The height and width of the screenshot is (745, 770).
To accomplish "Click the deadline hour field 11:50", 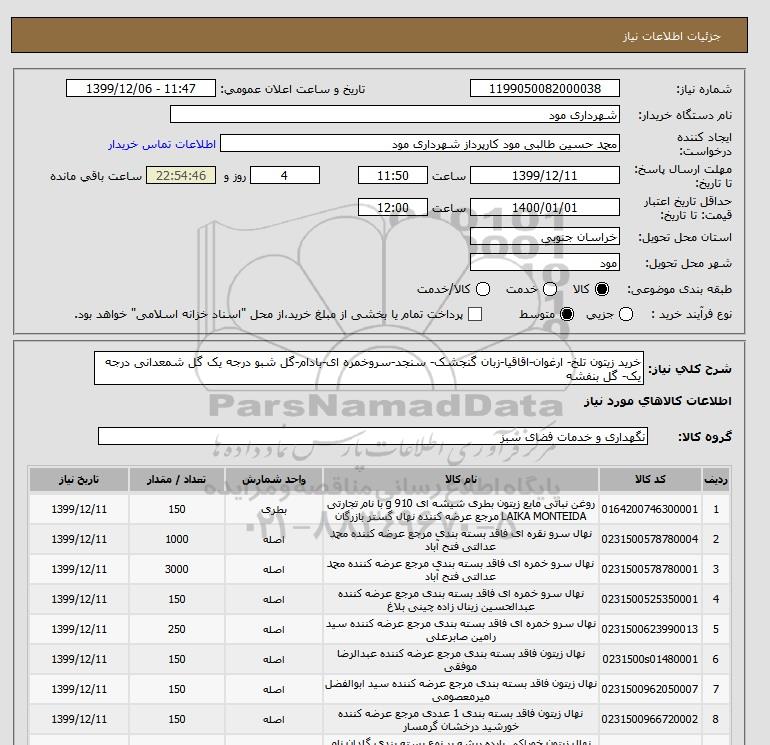I will (393, 175).
